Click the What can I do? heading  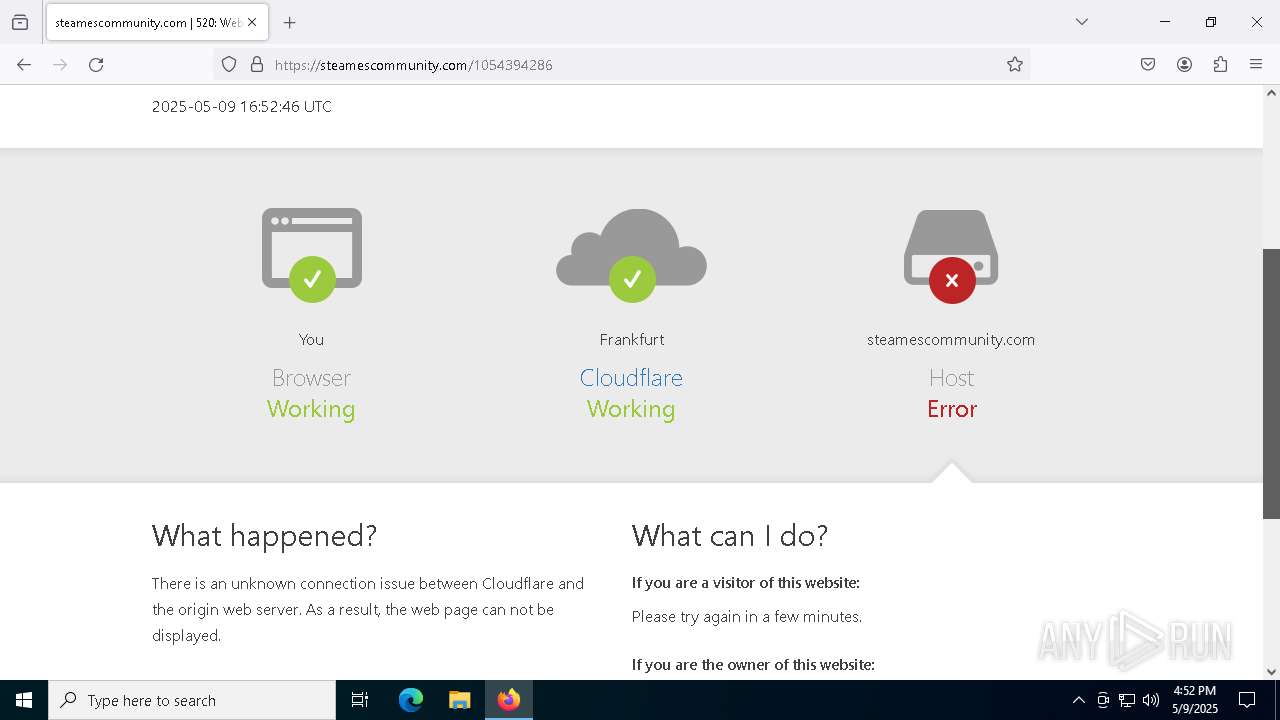click(730, 536)
